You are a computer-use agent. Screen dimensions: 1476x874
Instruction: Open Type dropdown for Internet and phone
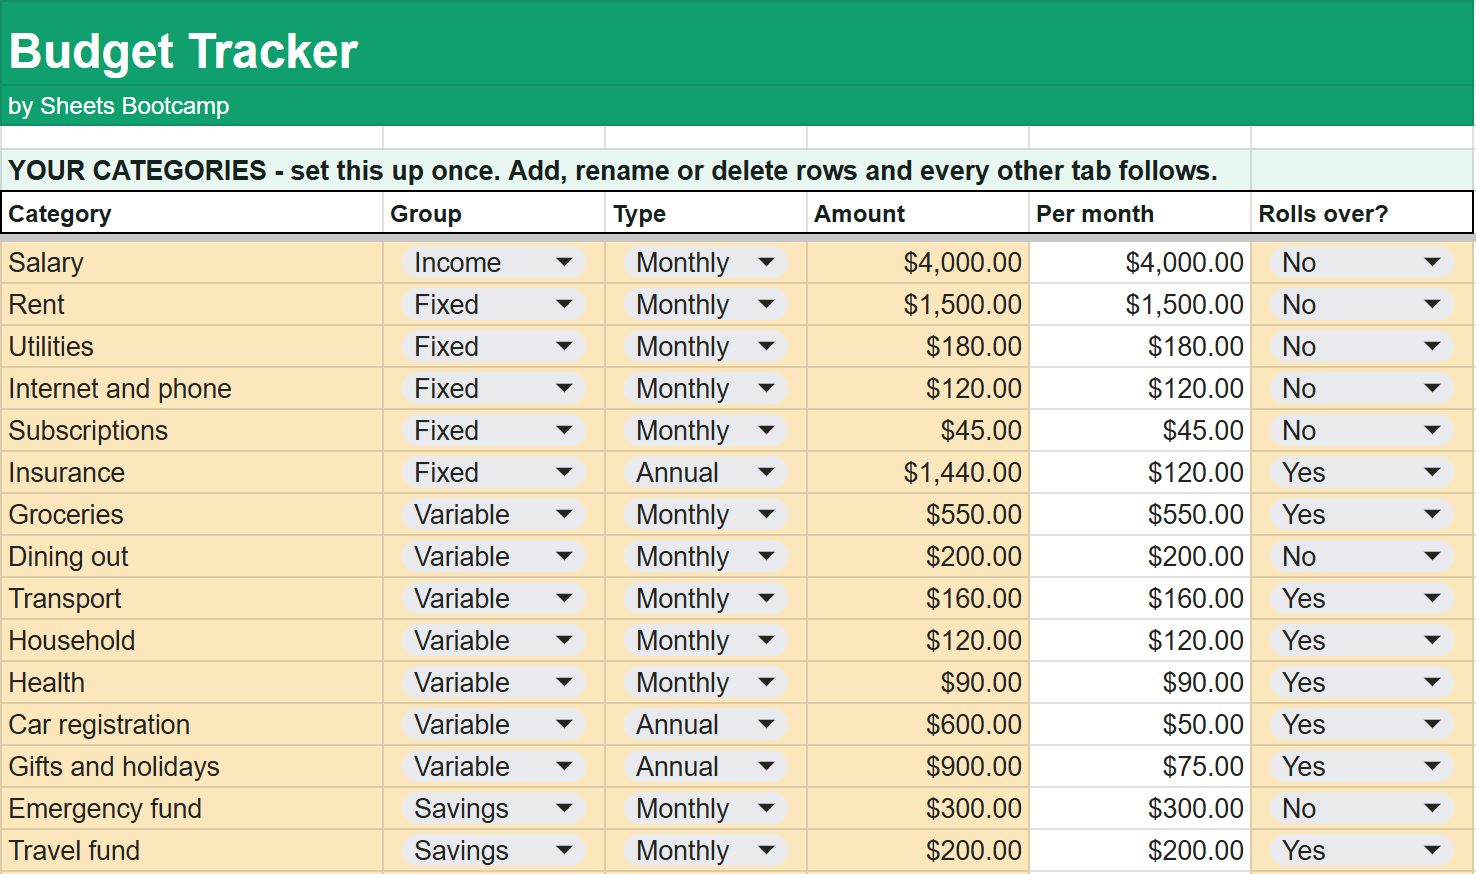(706, 388)
